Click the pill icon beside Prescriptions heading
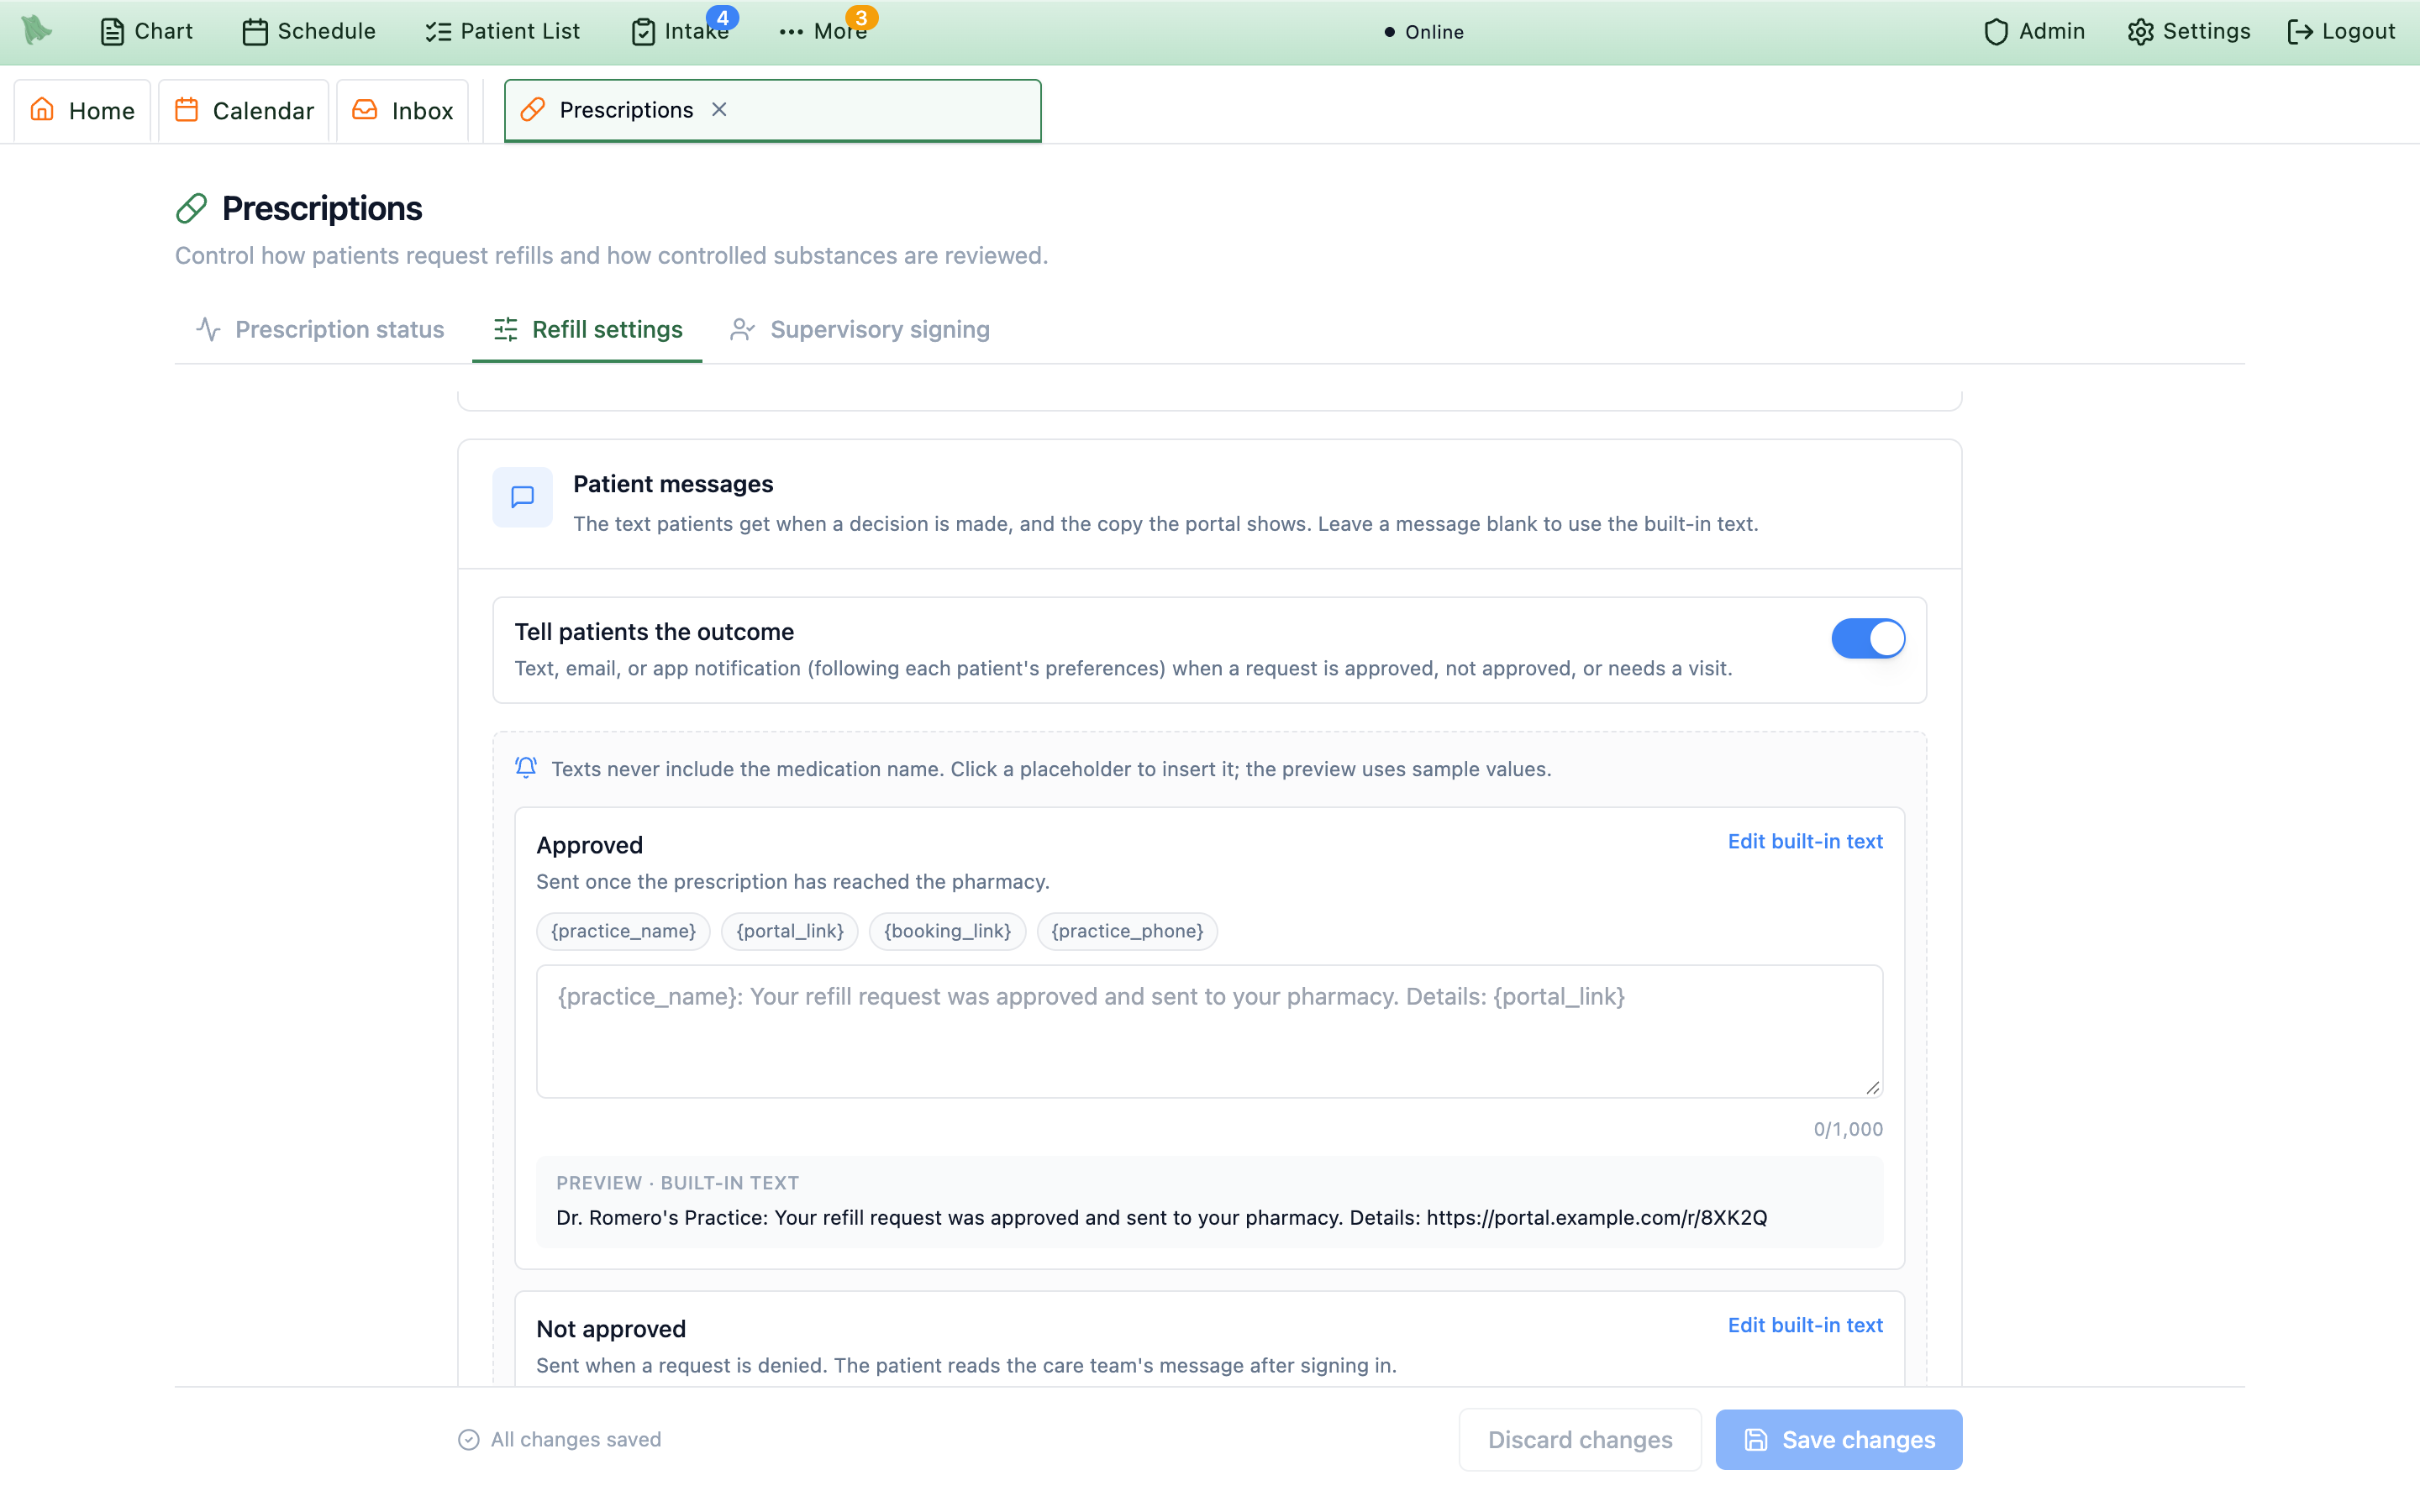The width and height of the screenshot is (2420, 1512). tap(191, 208)
